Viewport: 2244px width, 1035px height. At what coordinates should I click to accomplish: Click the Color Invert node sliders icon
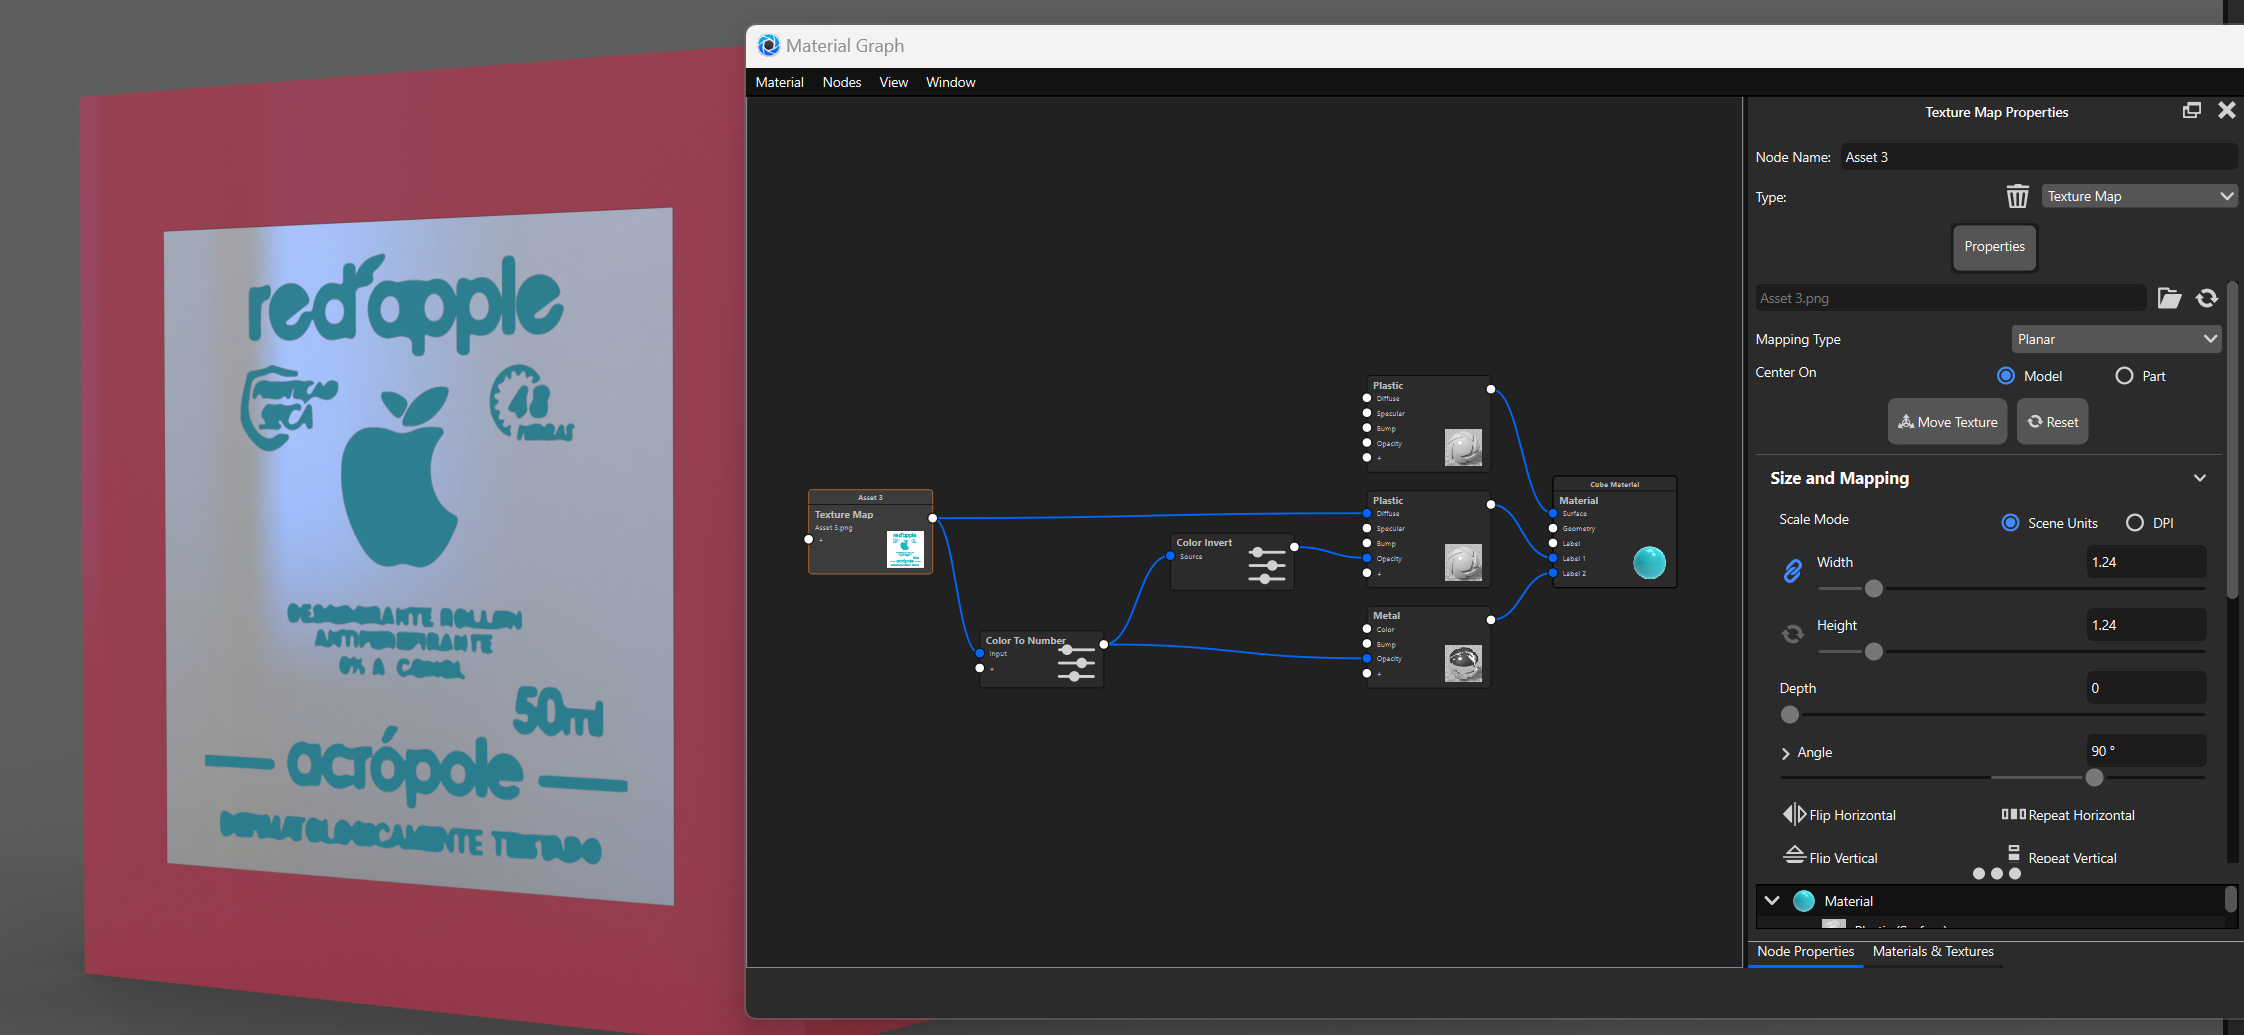pos(1266,565)
